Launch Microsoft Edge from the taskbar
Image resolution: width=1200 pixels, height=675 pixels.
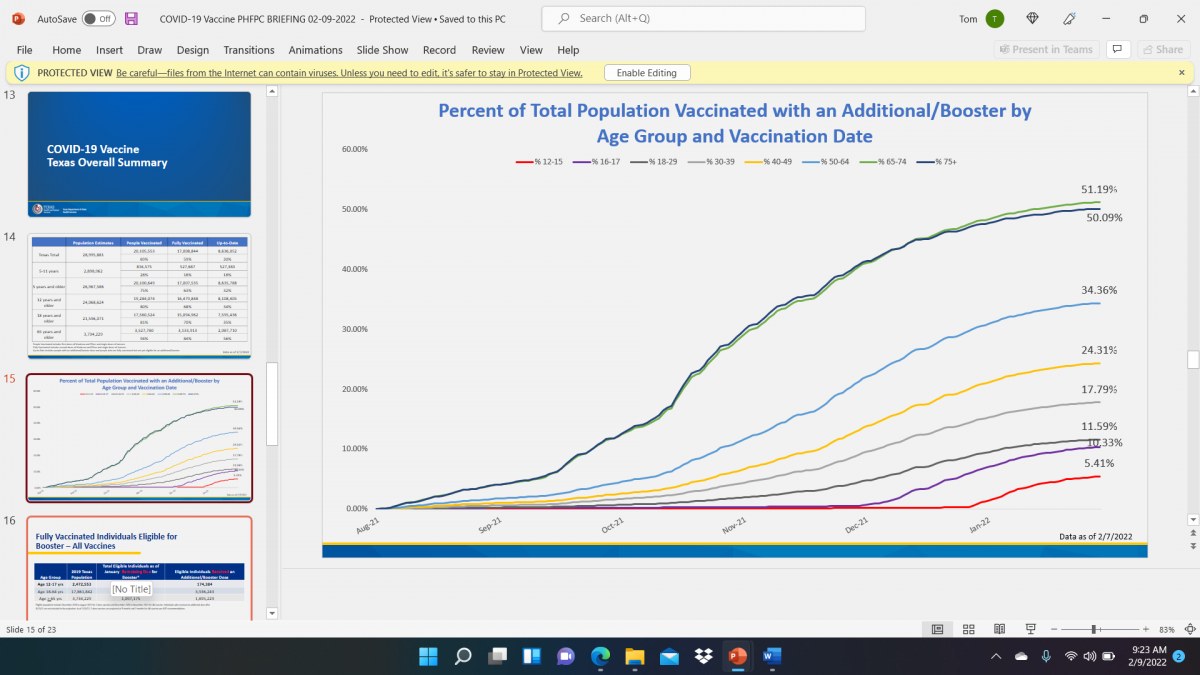(x=600, y=657)
